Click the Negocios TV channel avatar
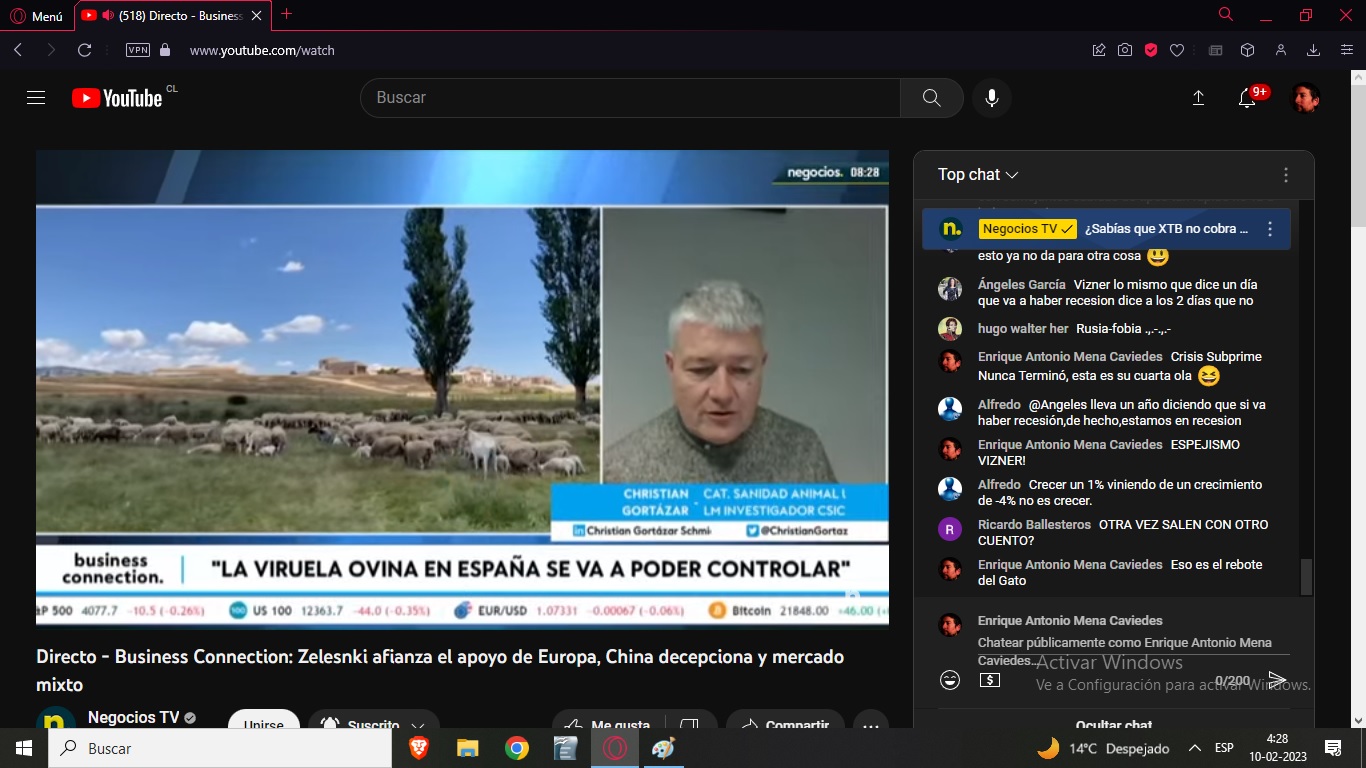 (x=56, y=718)
